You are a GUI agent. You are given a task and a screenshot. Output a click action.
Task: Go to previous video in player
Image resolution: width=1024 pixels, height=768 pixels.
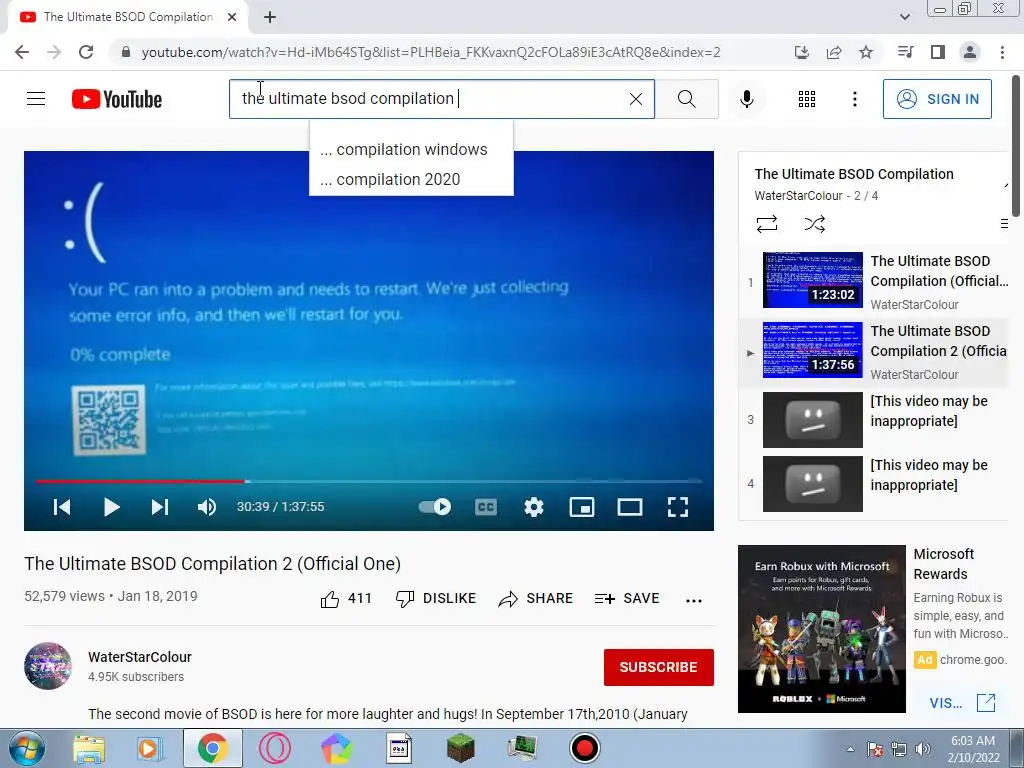click(62, 507)
